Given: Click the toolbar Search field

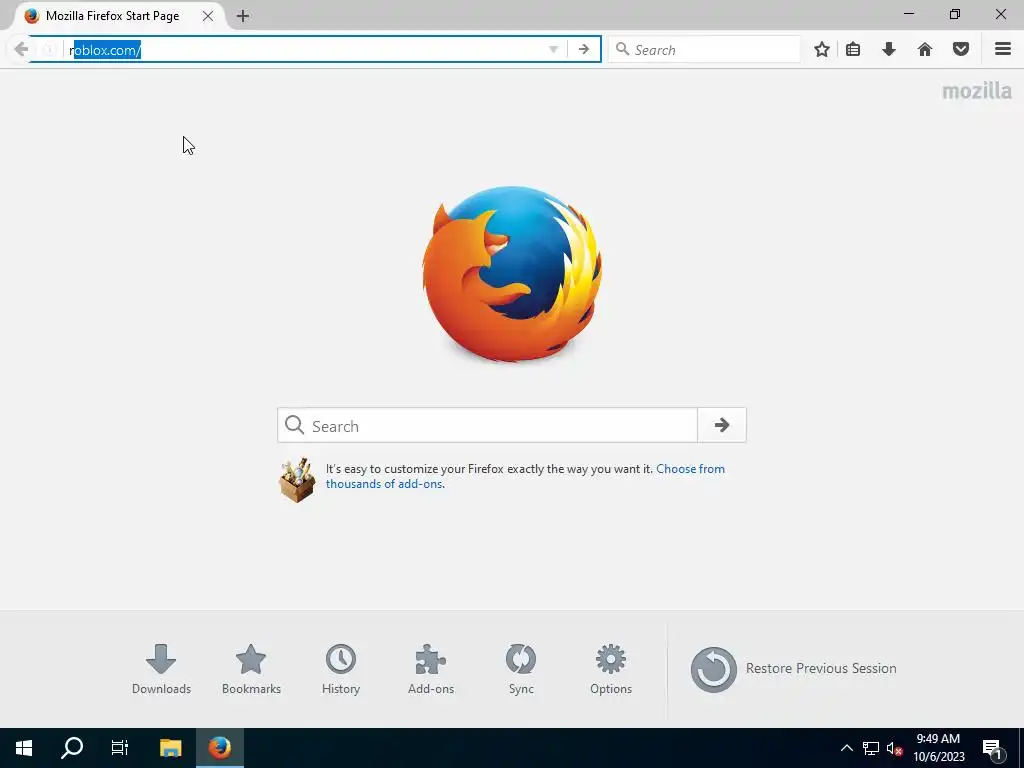Looking at the screenshot, I should point(704,50).
